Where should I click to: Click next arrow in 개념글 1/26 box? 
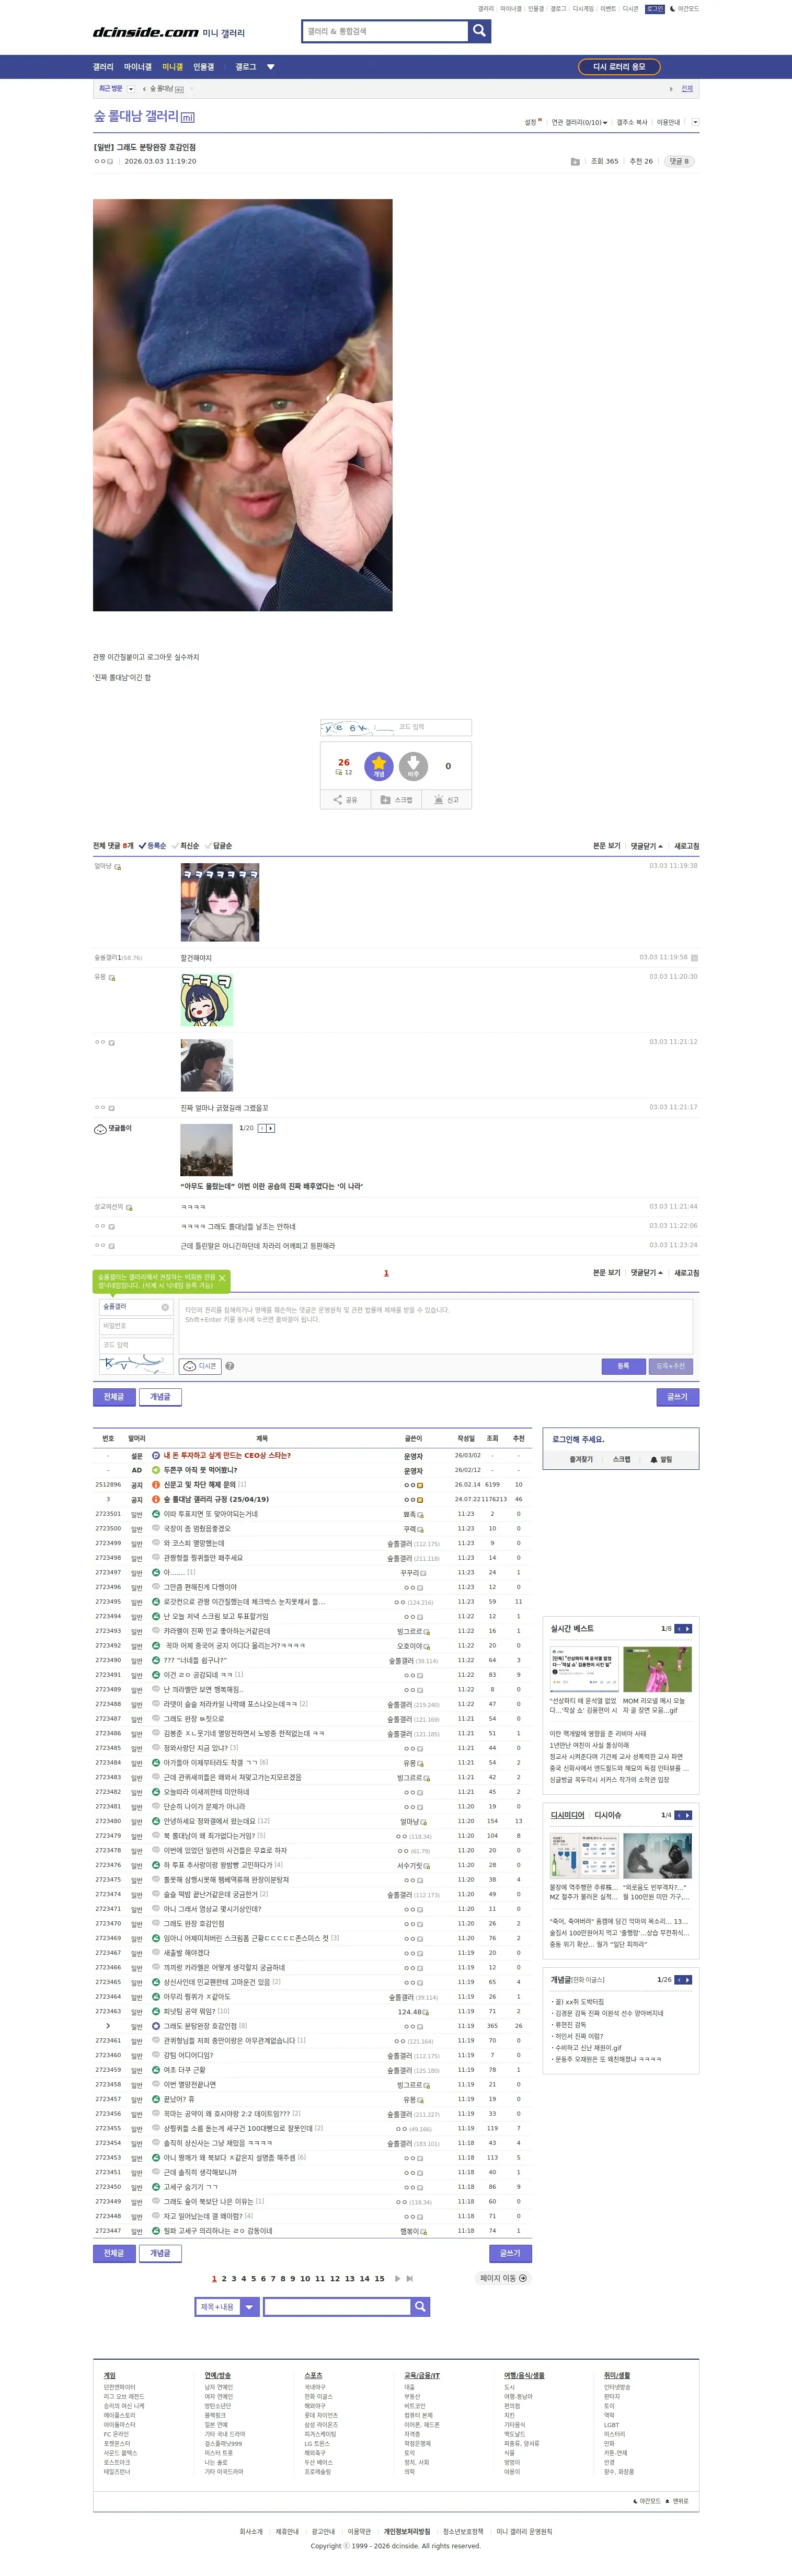(688, 1980)
